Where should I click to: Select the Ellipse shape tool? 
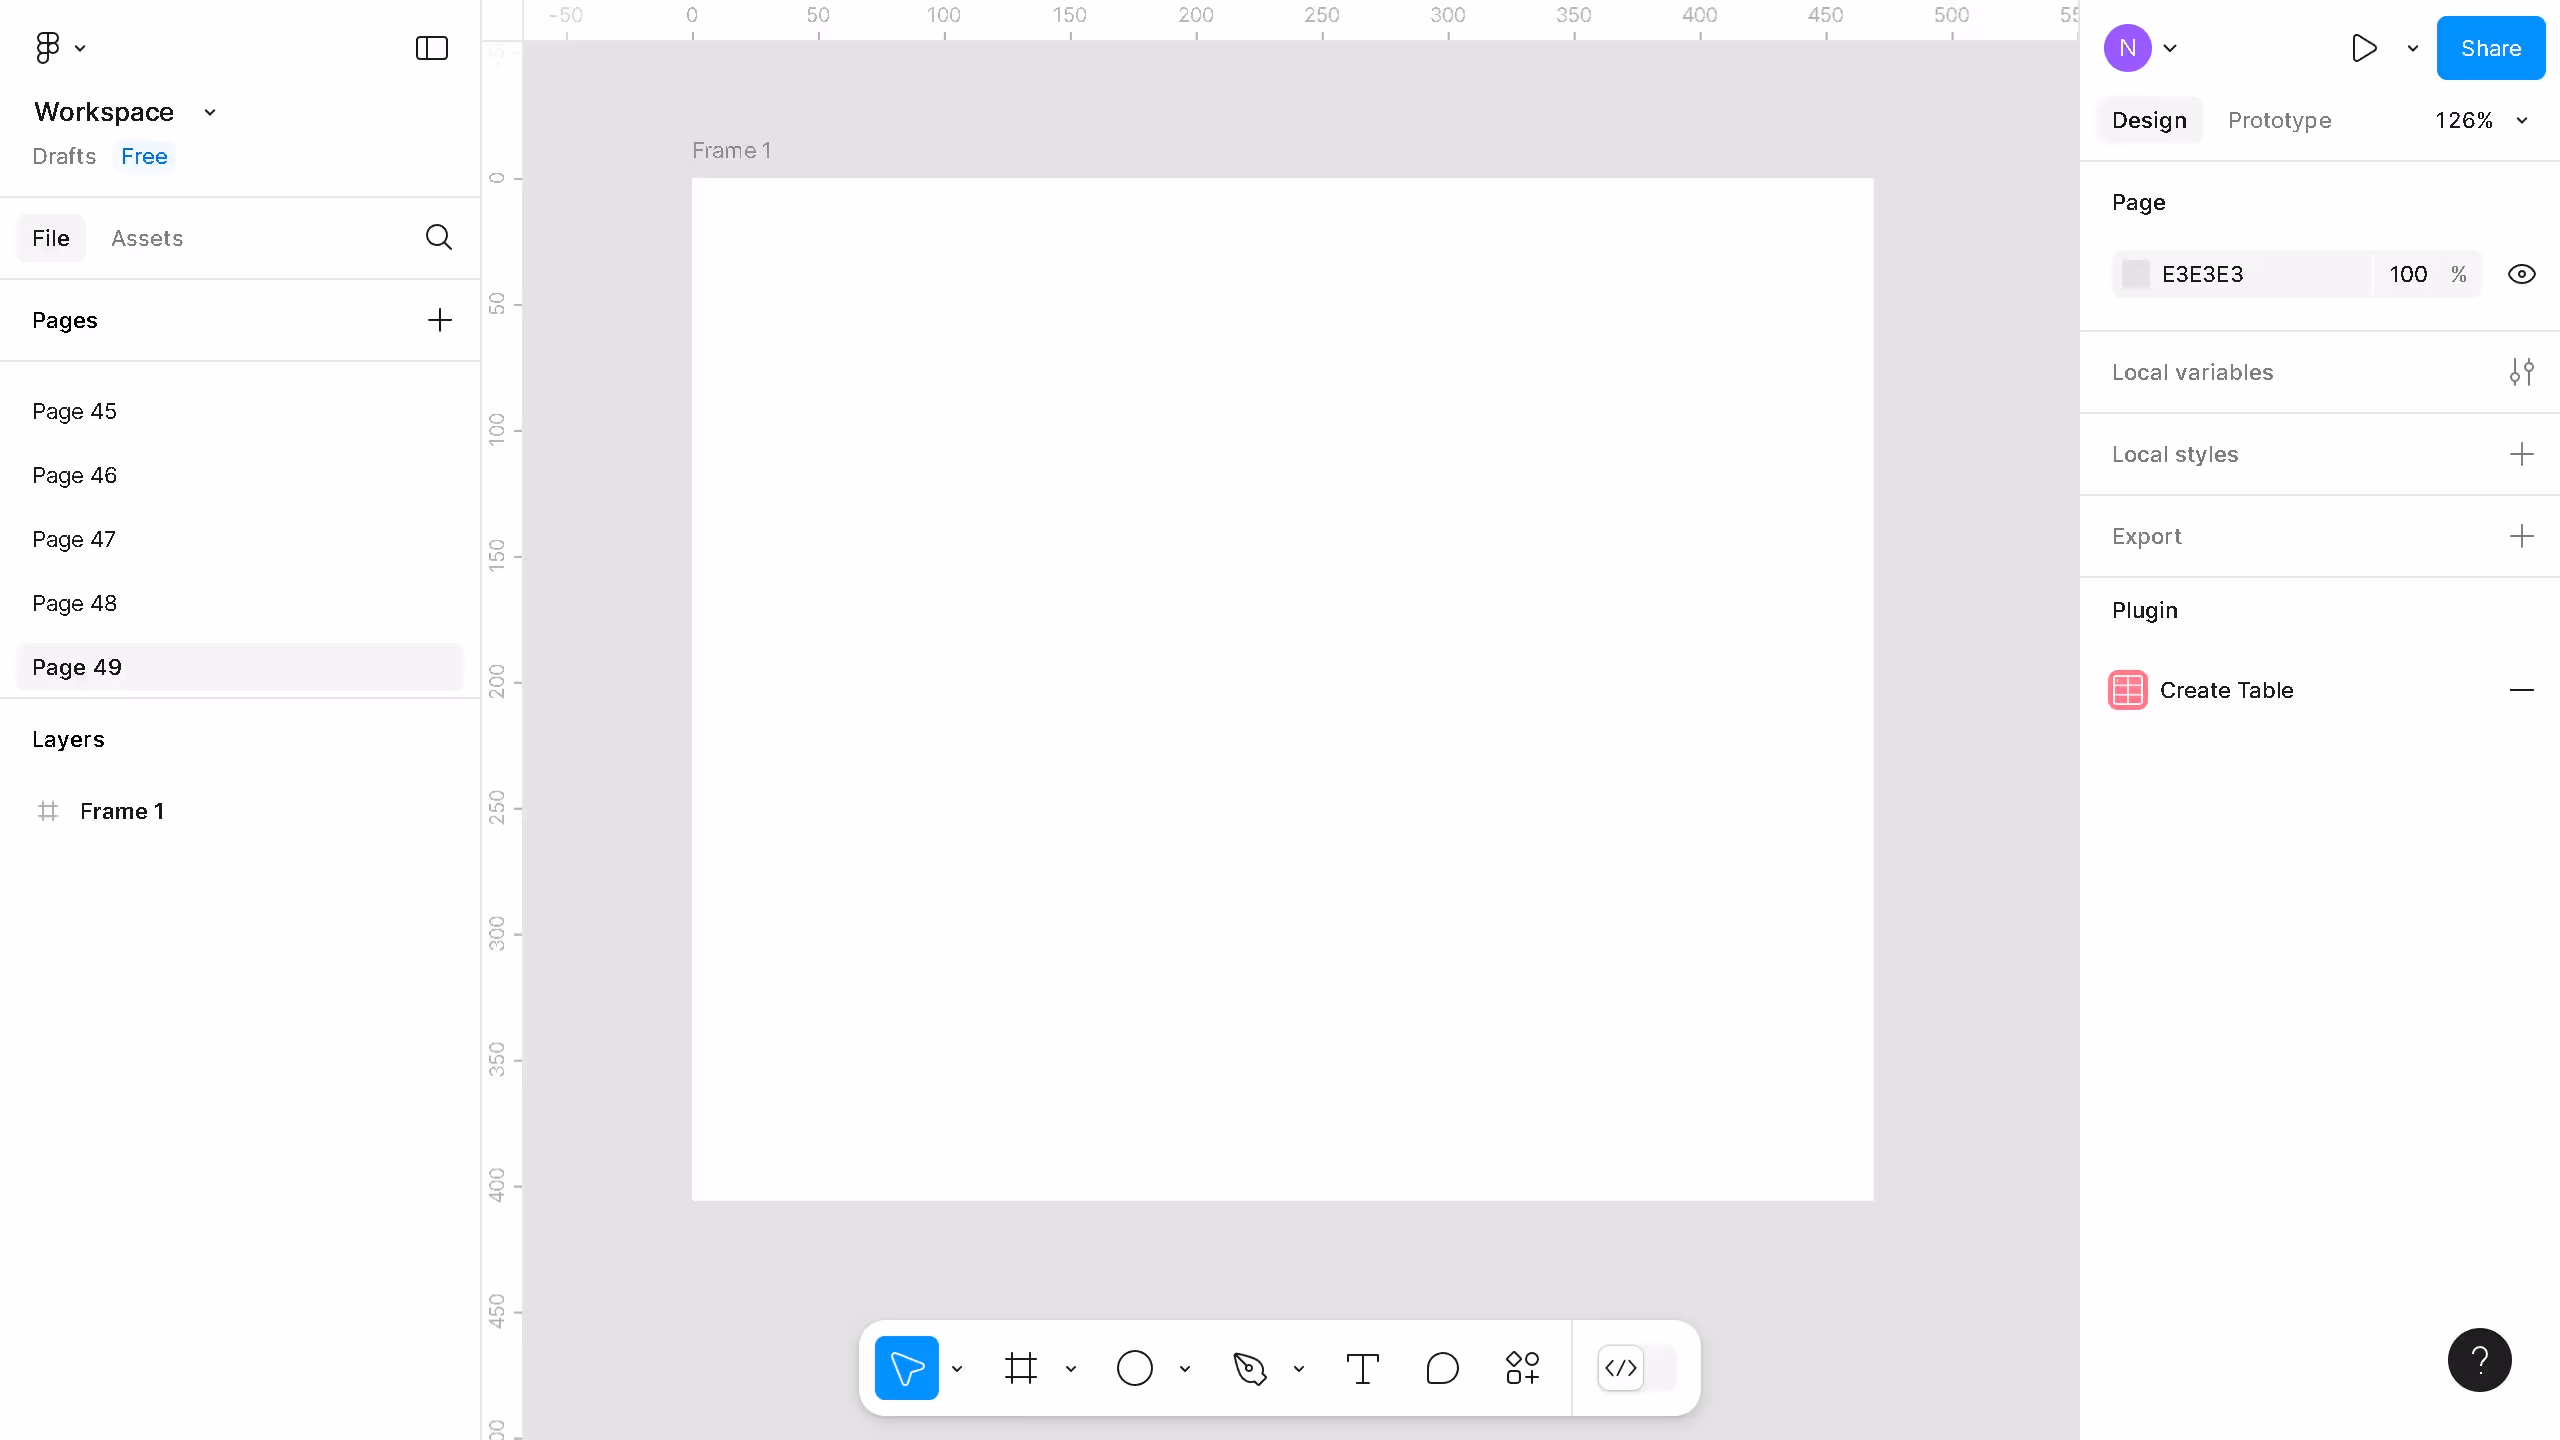point(1133,1367)
